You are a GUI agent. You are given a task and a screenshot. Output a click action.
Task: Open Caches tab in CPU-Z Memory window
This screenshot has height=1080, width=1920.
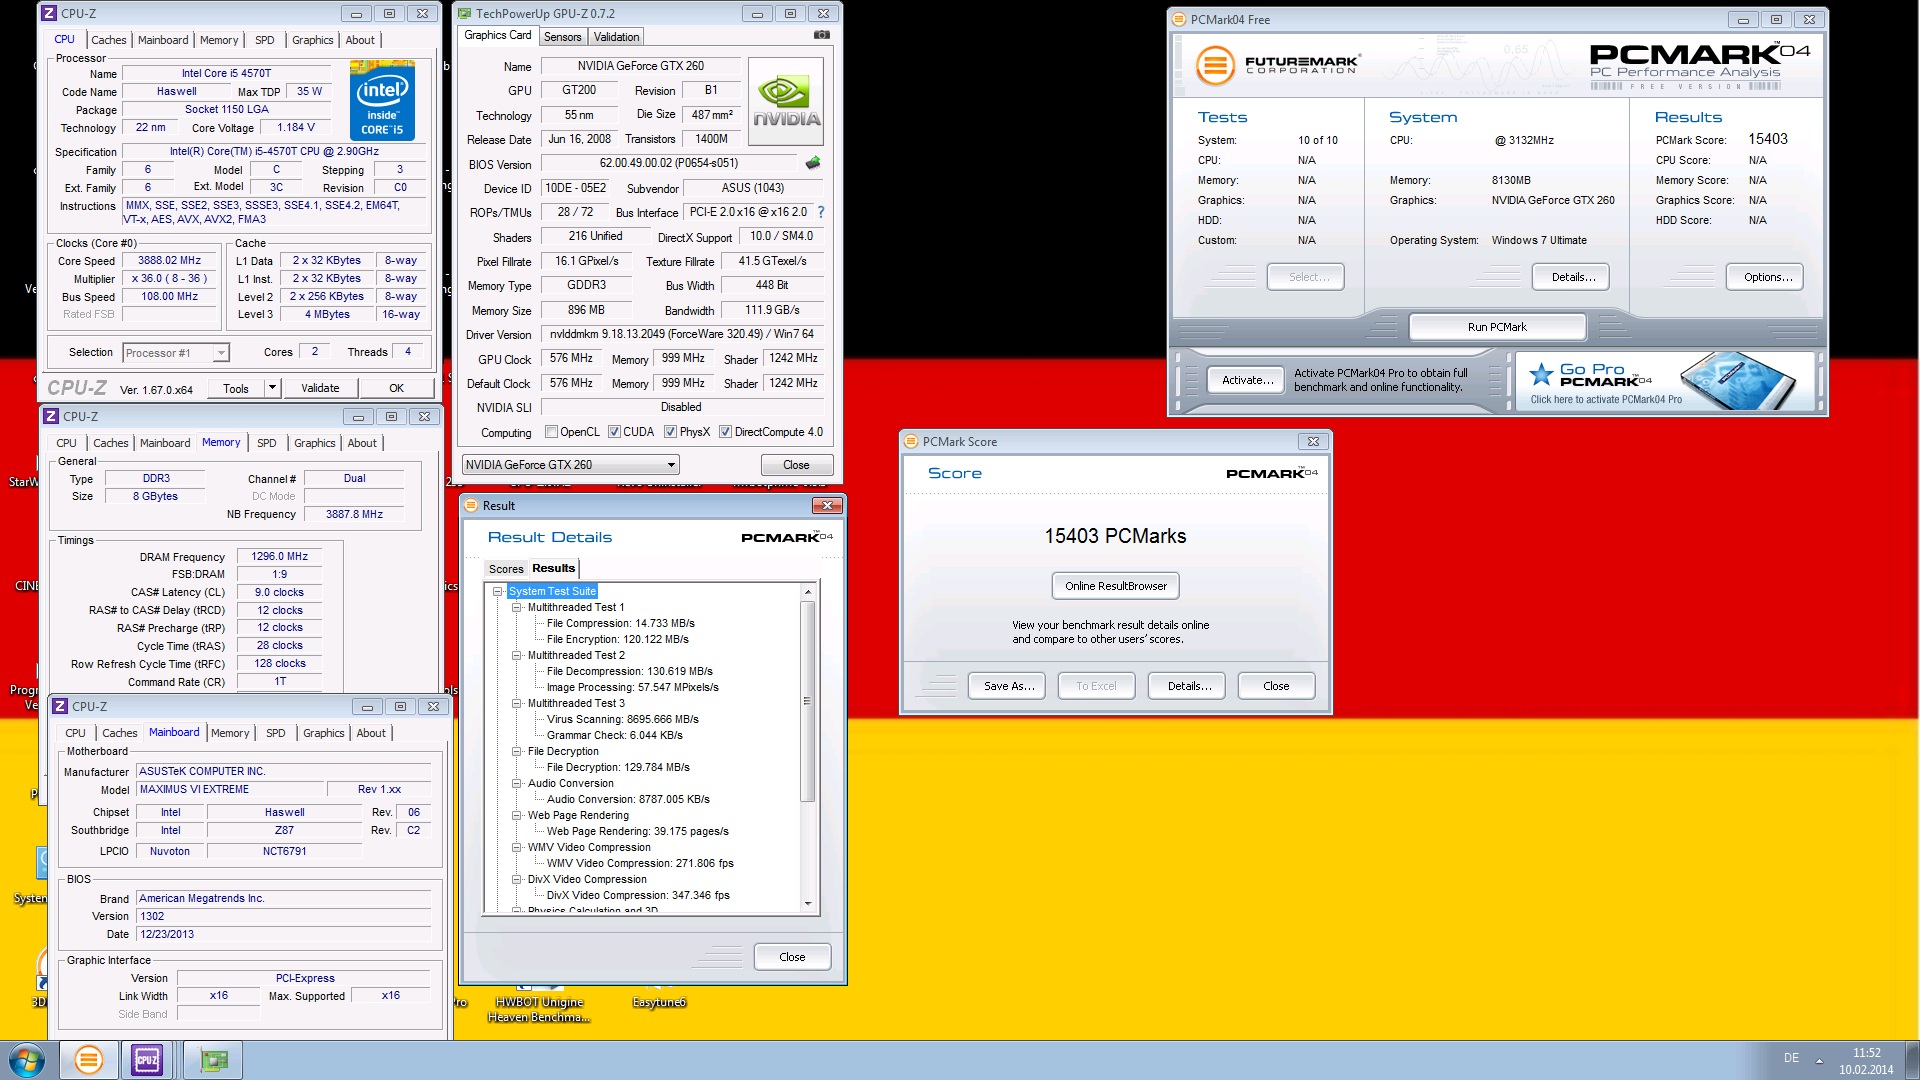[x=111, y=443]
